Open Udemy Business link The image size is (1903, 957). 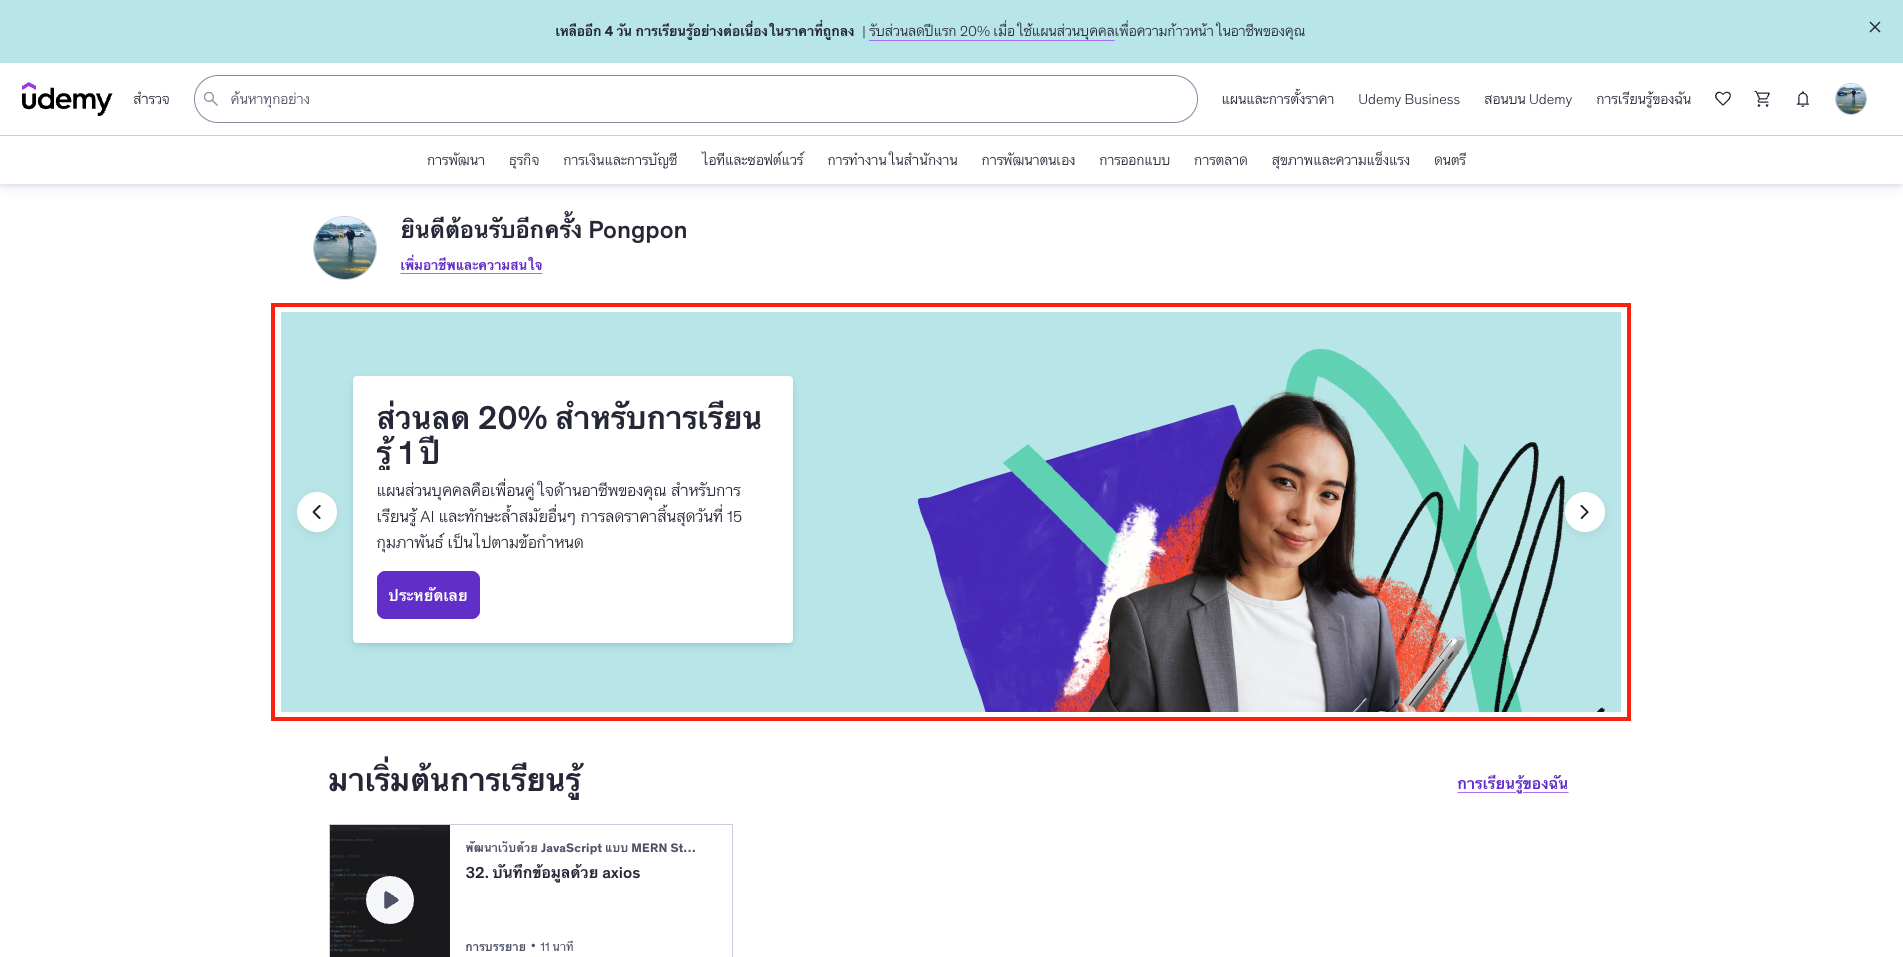point(1408,99)
